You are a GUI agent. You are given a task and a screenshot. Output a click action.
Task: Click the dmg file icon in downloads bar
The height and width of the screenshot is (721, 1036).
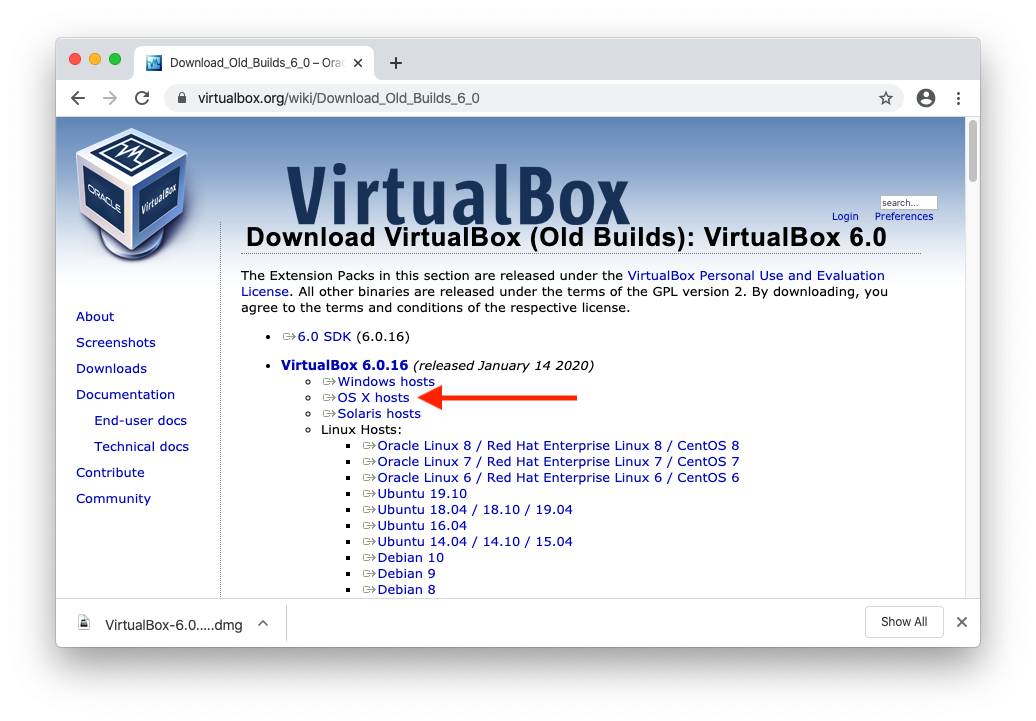coord(84,623)
